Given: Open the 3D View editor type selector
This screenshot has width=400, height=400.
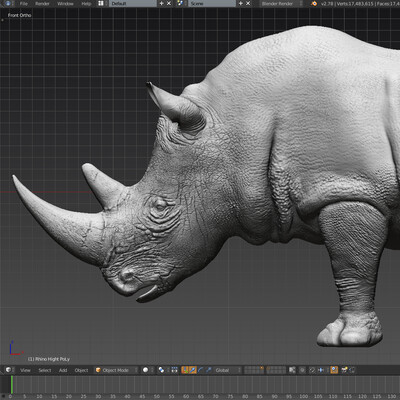Looking at the screenshot, I should click(9, 370).
